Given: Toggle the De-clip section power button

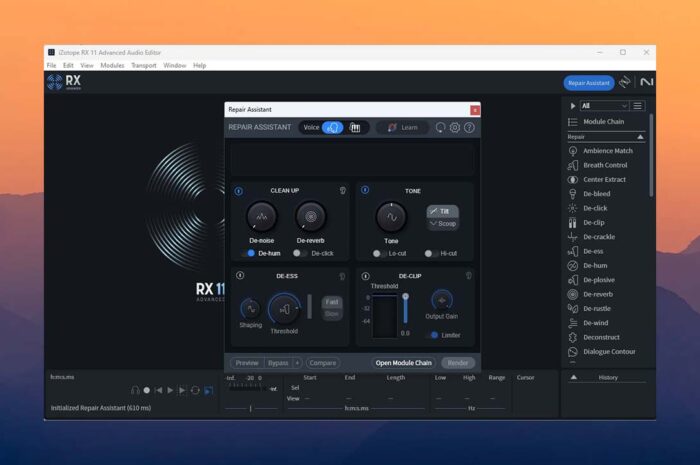Looking at the screenshot, I should tap(365, 276).
